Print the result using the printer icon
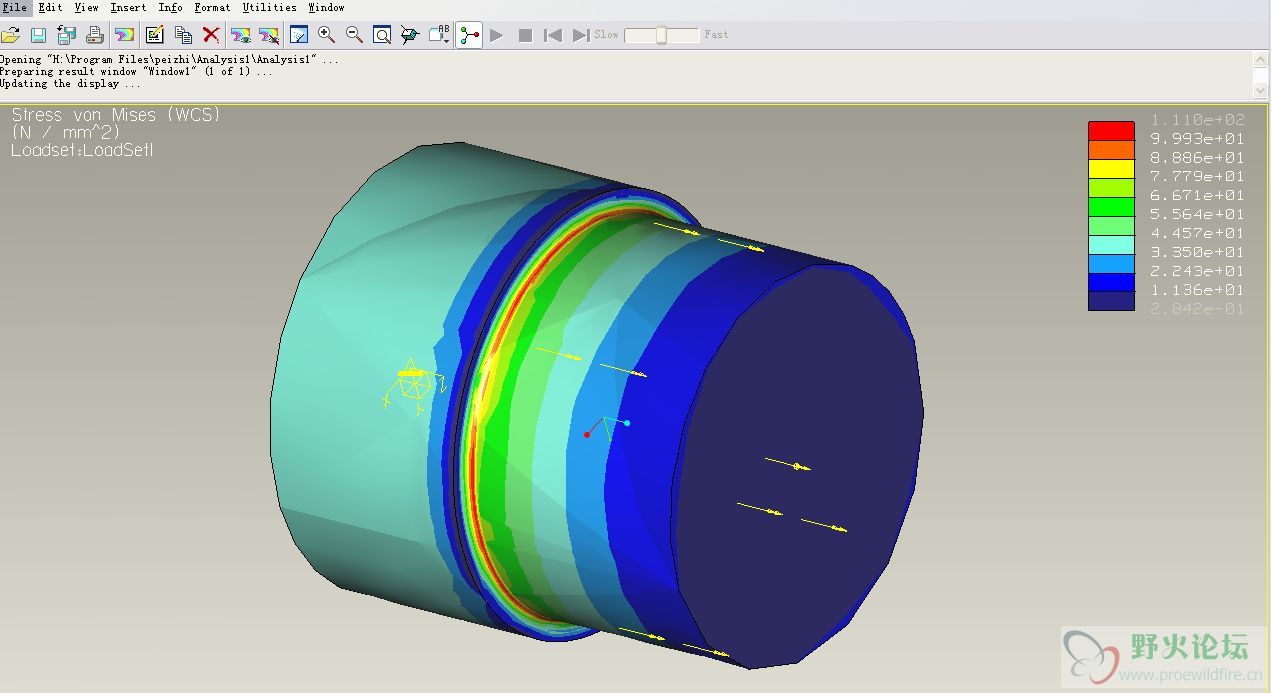 [95, 35]
